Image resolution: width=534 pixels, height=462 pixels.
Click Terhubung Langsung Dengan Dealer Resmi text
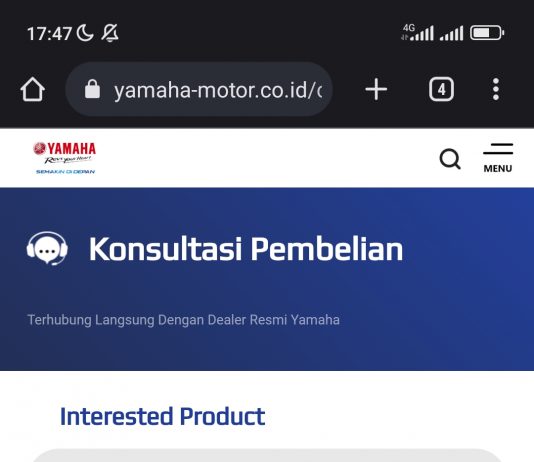(158, 320)
